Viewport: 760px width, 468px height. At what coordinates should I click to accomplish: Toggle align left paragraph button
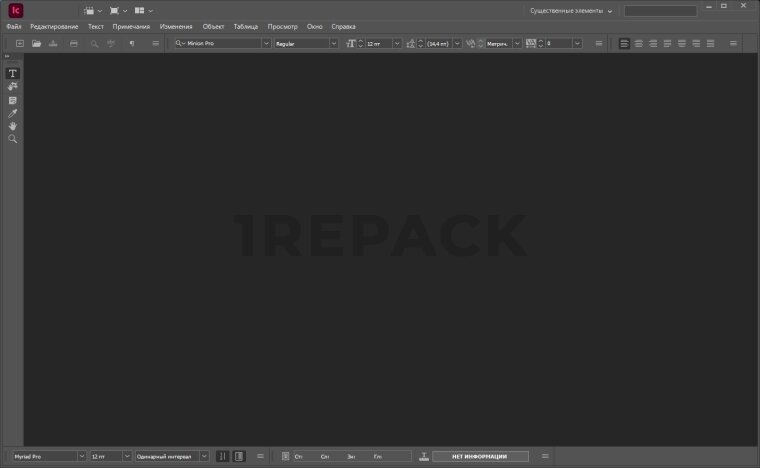[x=624, y=44]
